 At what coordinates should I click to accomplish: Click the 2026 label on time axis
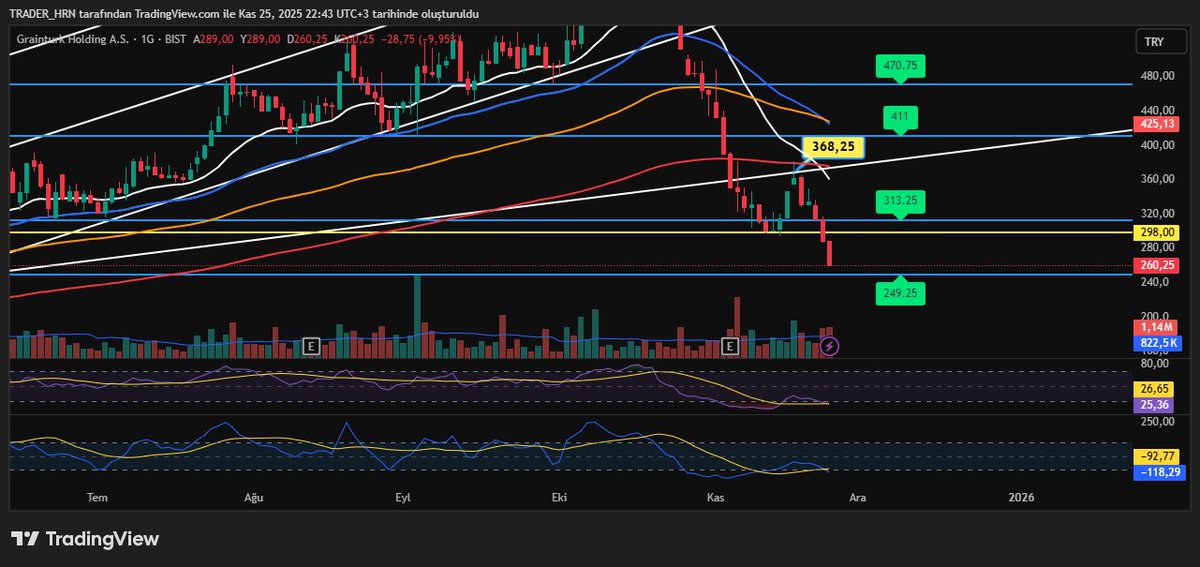(1021, 497)
